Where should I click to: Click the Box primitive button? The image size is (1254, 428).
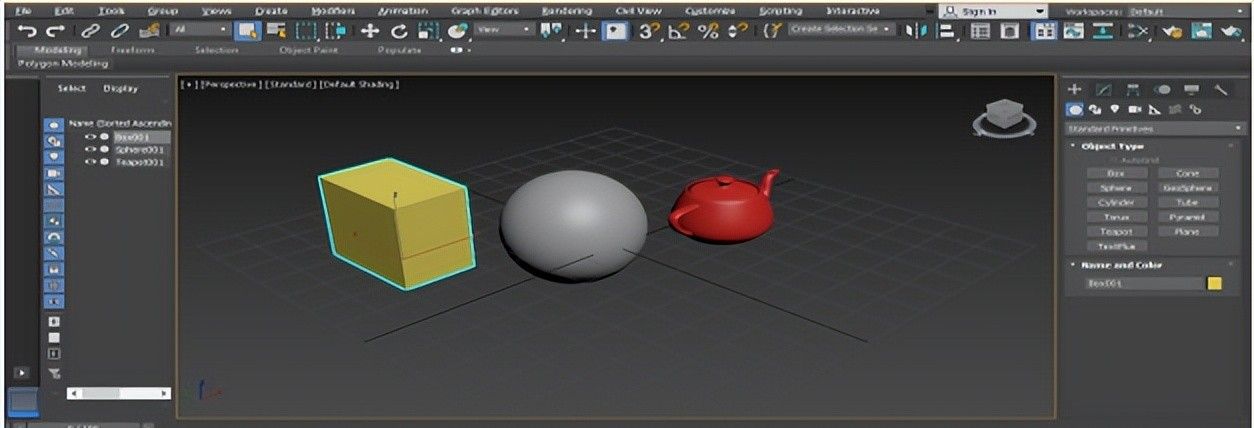coord(1115,173)
